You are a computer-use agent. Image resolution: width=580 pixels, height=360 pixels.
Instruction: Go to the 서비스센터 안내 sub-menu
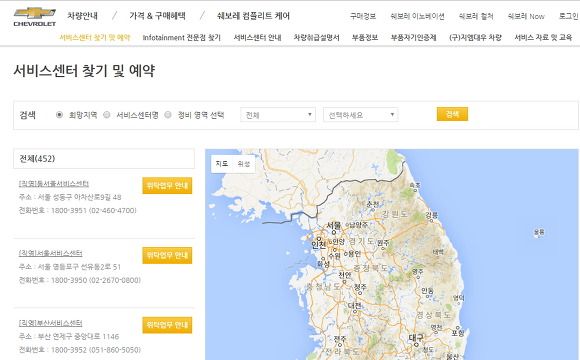[x=257, y=37]
